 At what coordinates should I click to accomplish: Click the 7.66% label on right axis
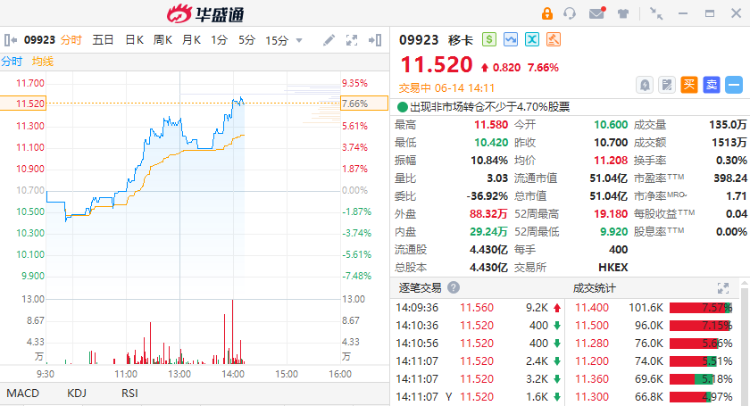pos(364,103)
